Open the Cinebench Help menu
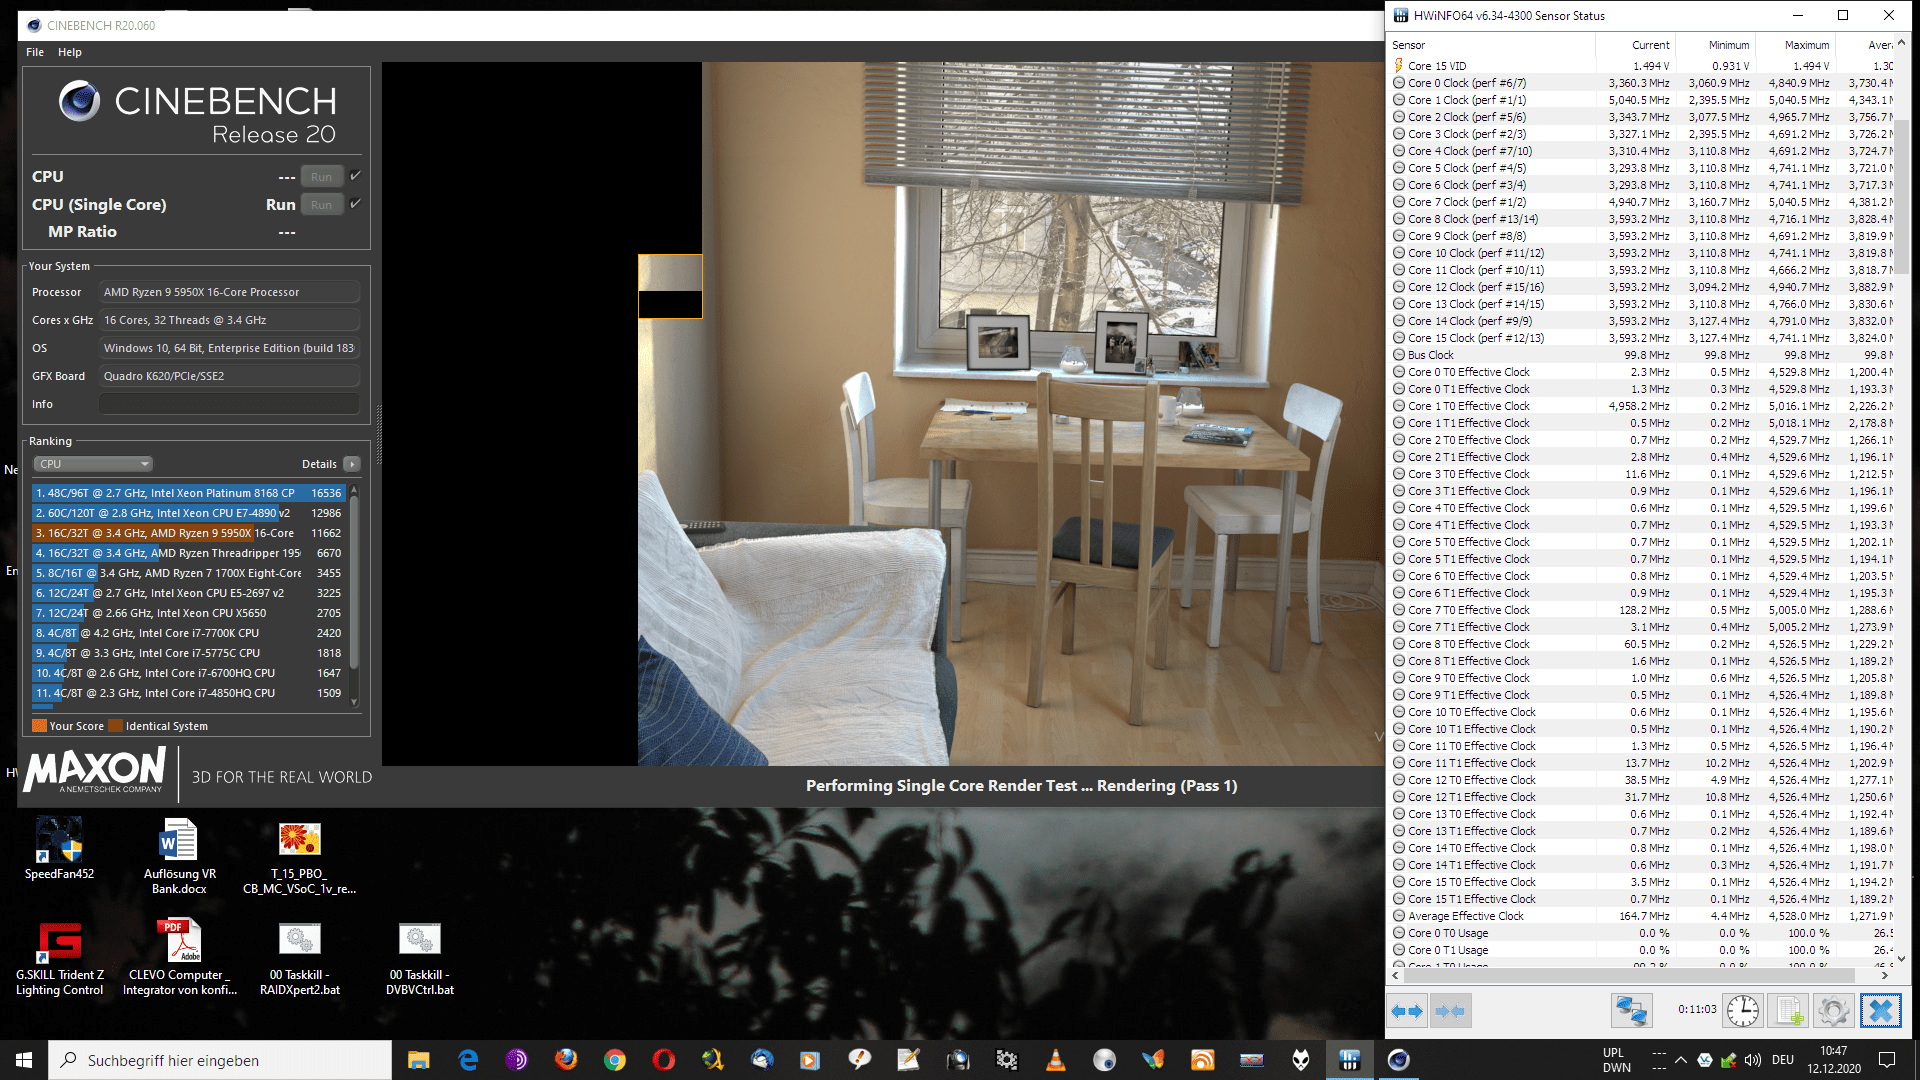This screenshot has width=1920, height=1080. coord(69,52)
